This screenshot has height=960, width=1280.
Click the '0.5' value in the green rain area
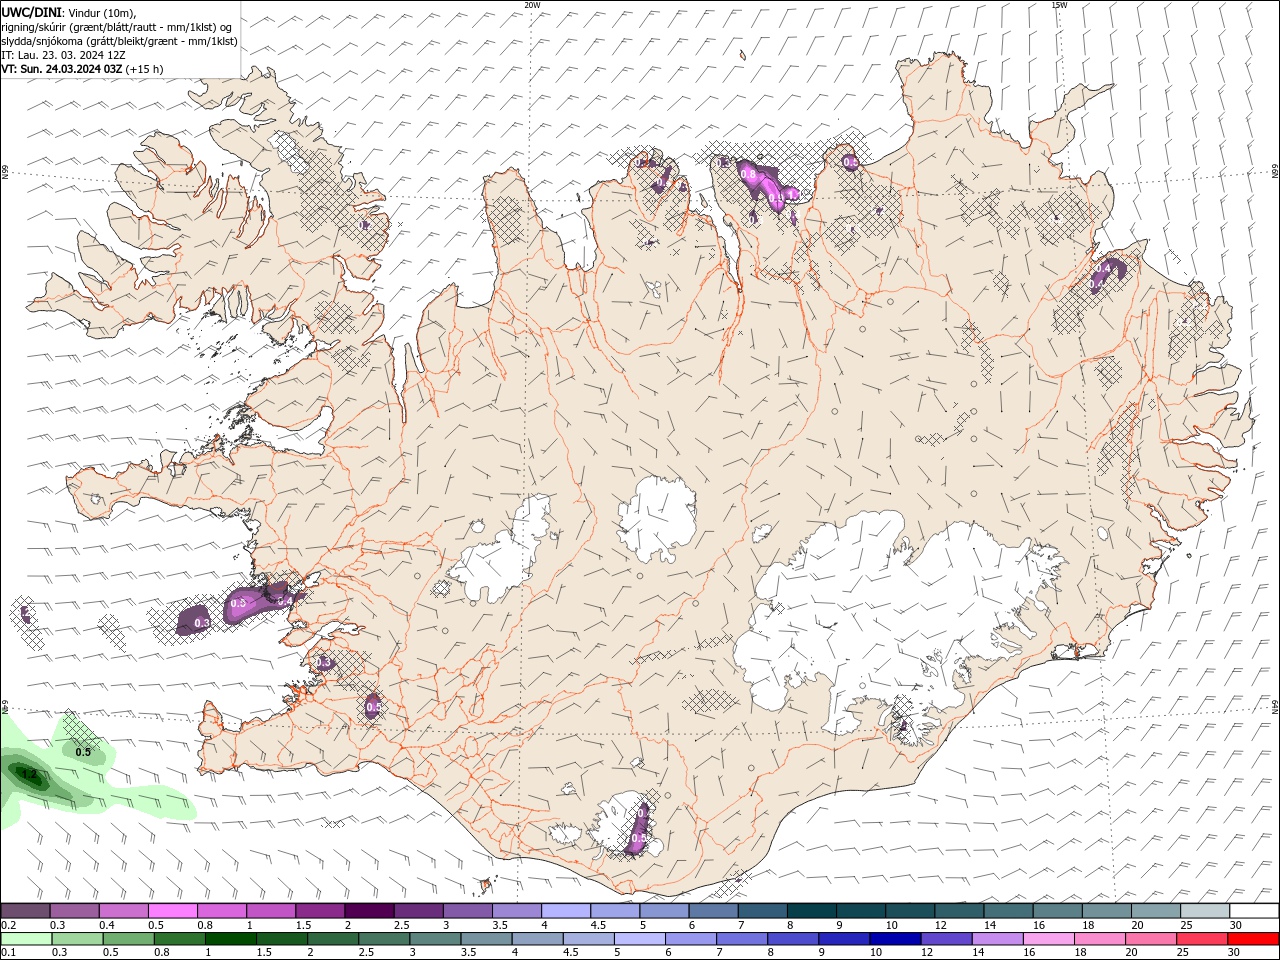(x=83, y=752)
